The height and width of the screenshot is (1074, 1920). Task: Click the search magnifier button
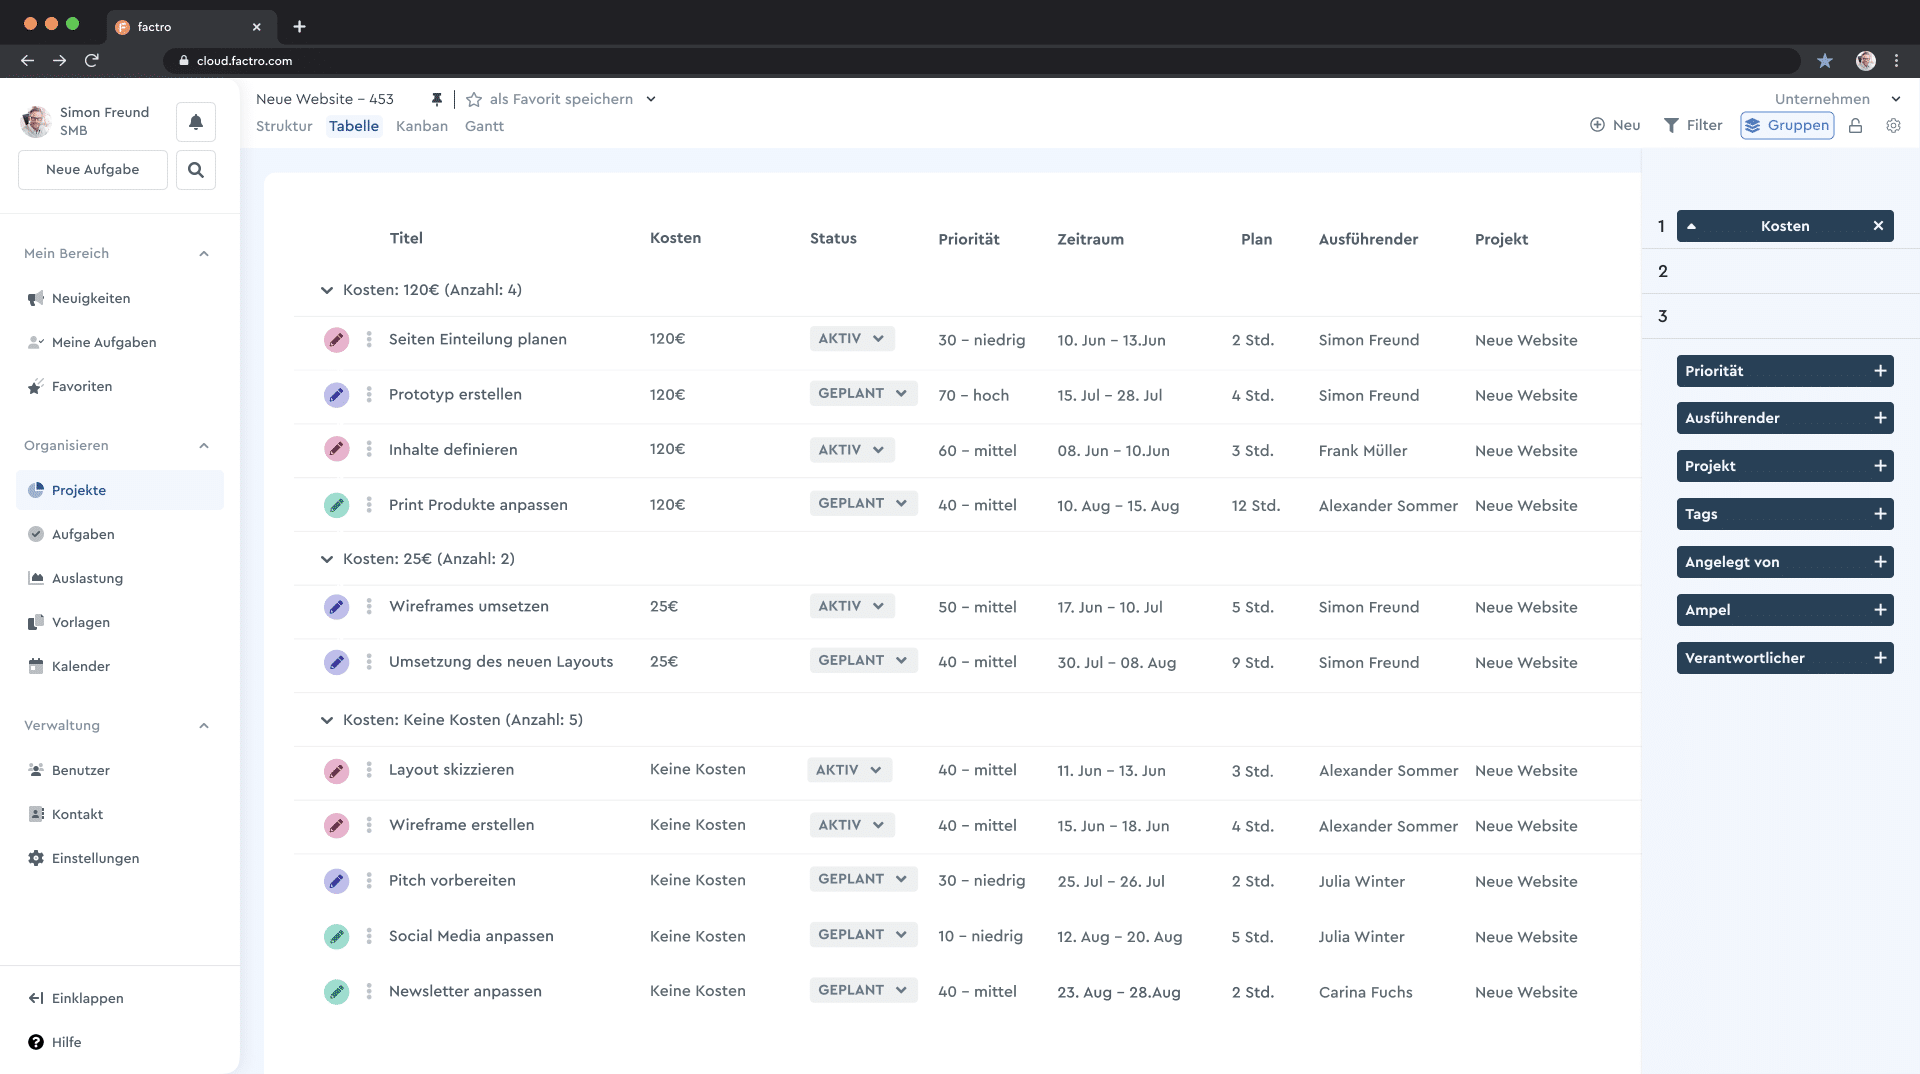click(196, 170)
